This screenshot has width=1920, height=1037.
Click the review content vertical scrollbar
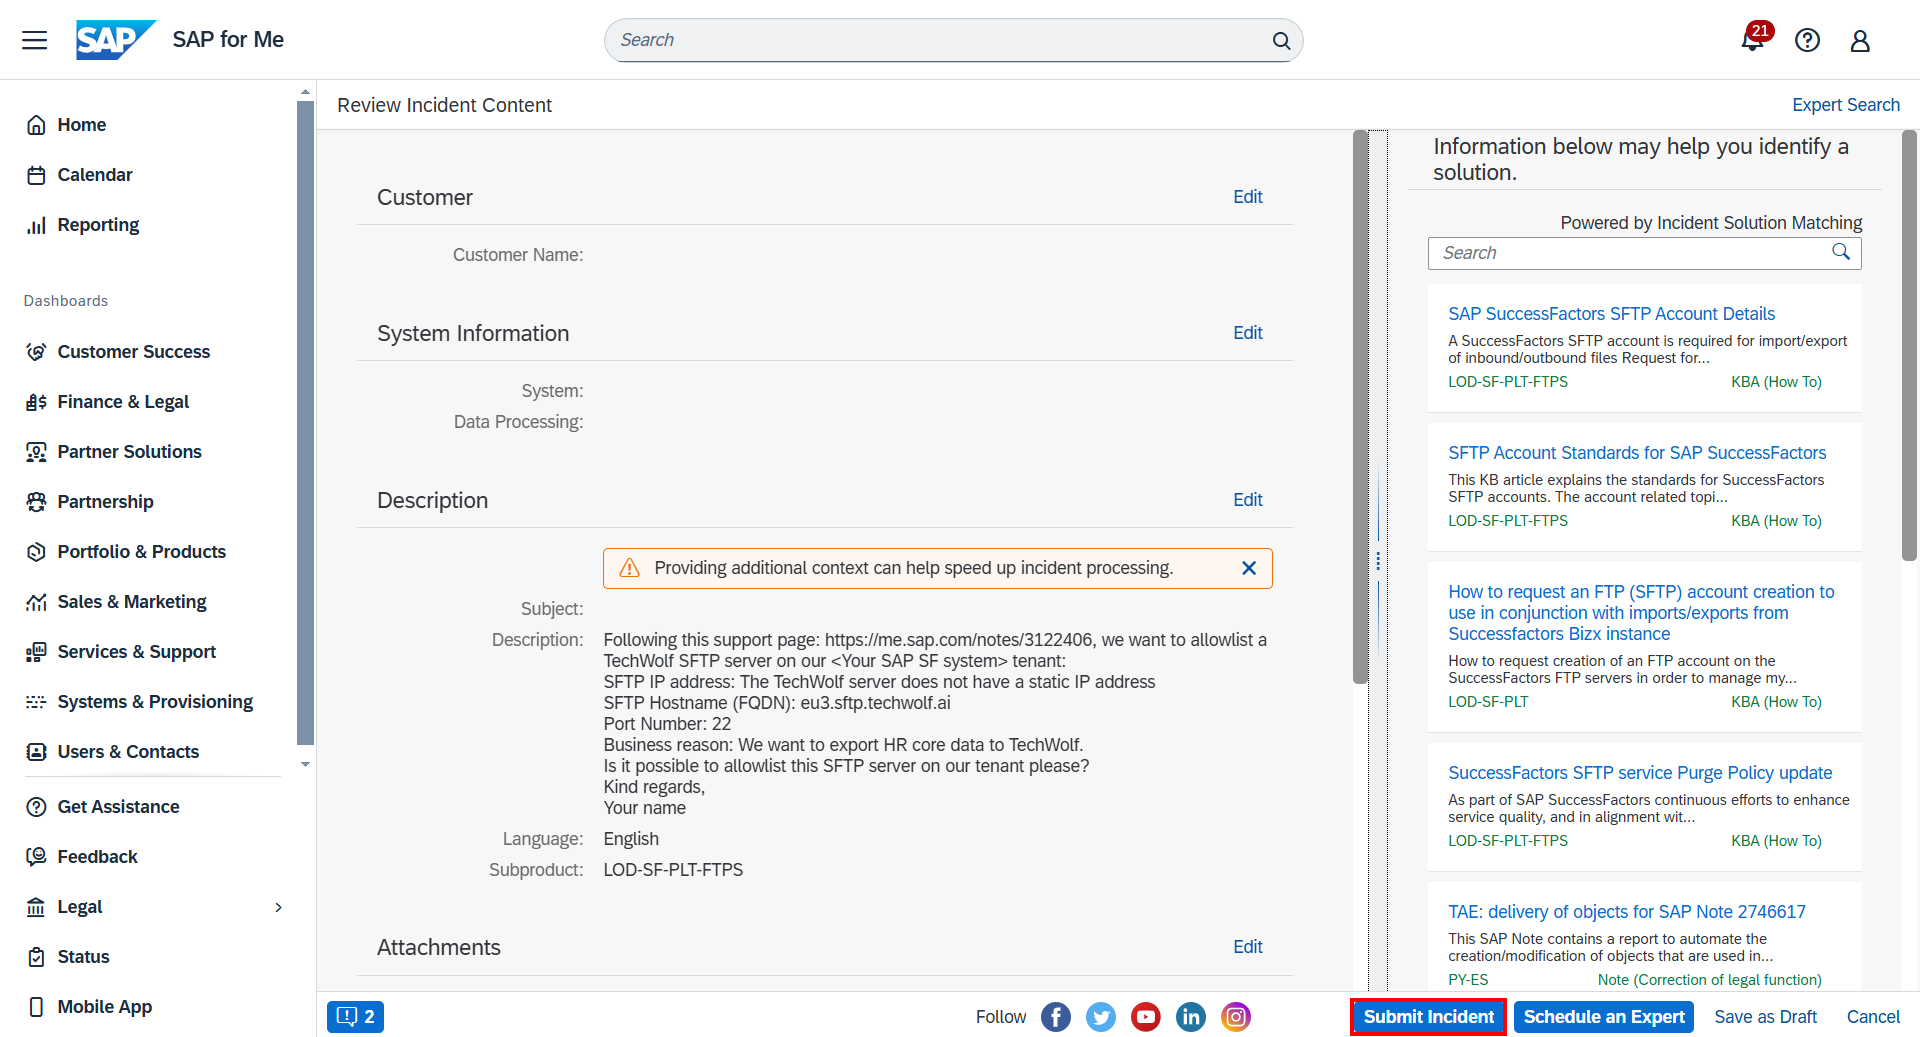coord(1360,407)
